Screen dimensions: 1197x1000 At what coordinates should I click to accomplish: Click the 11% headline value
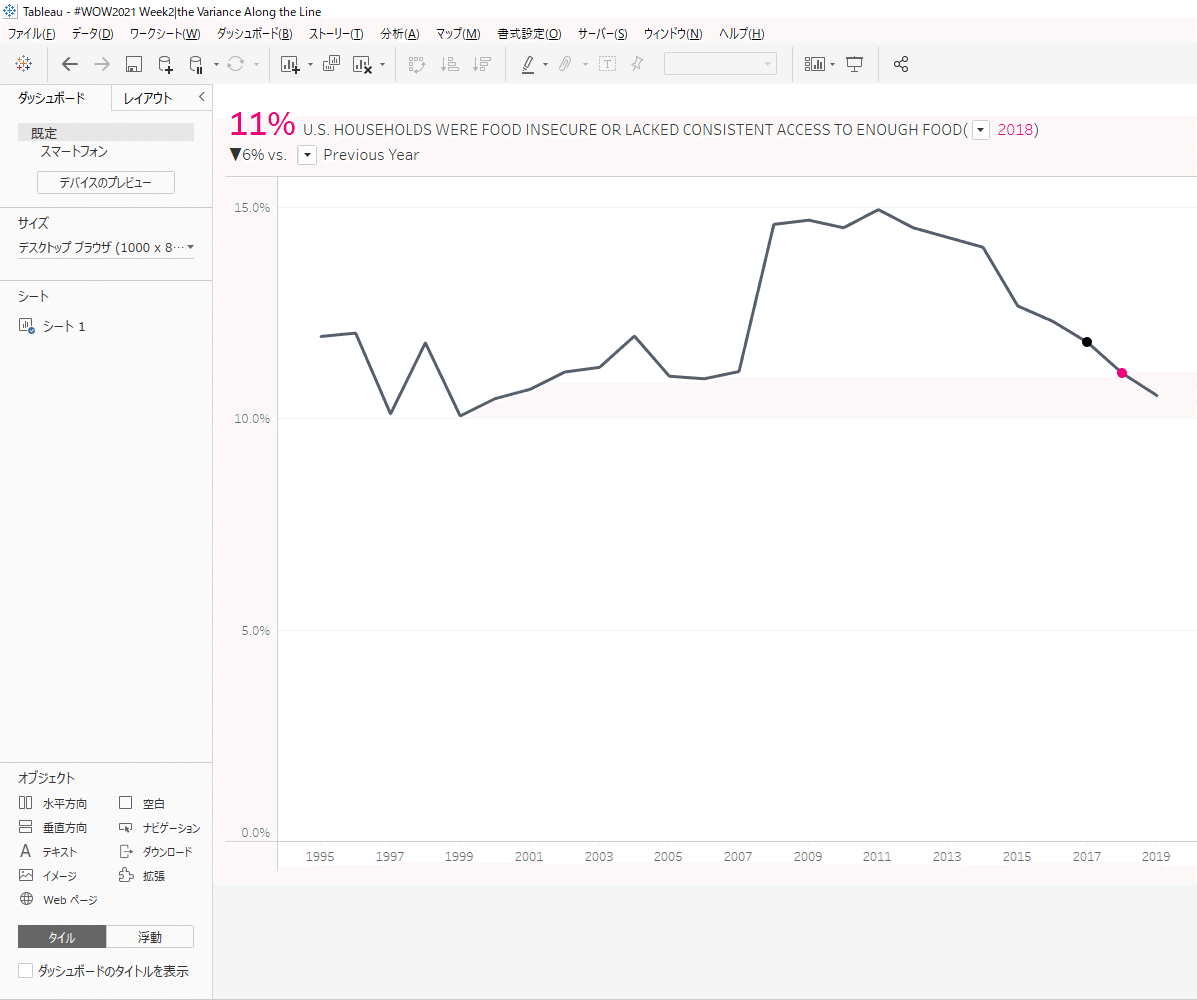(262, 124)
